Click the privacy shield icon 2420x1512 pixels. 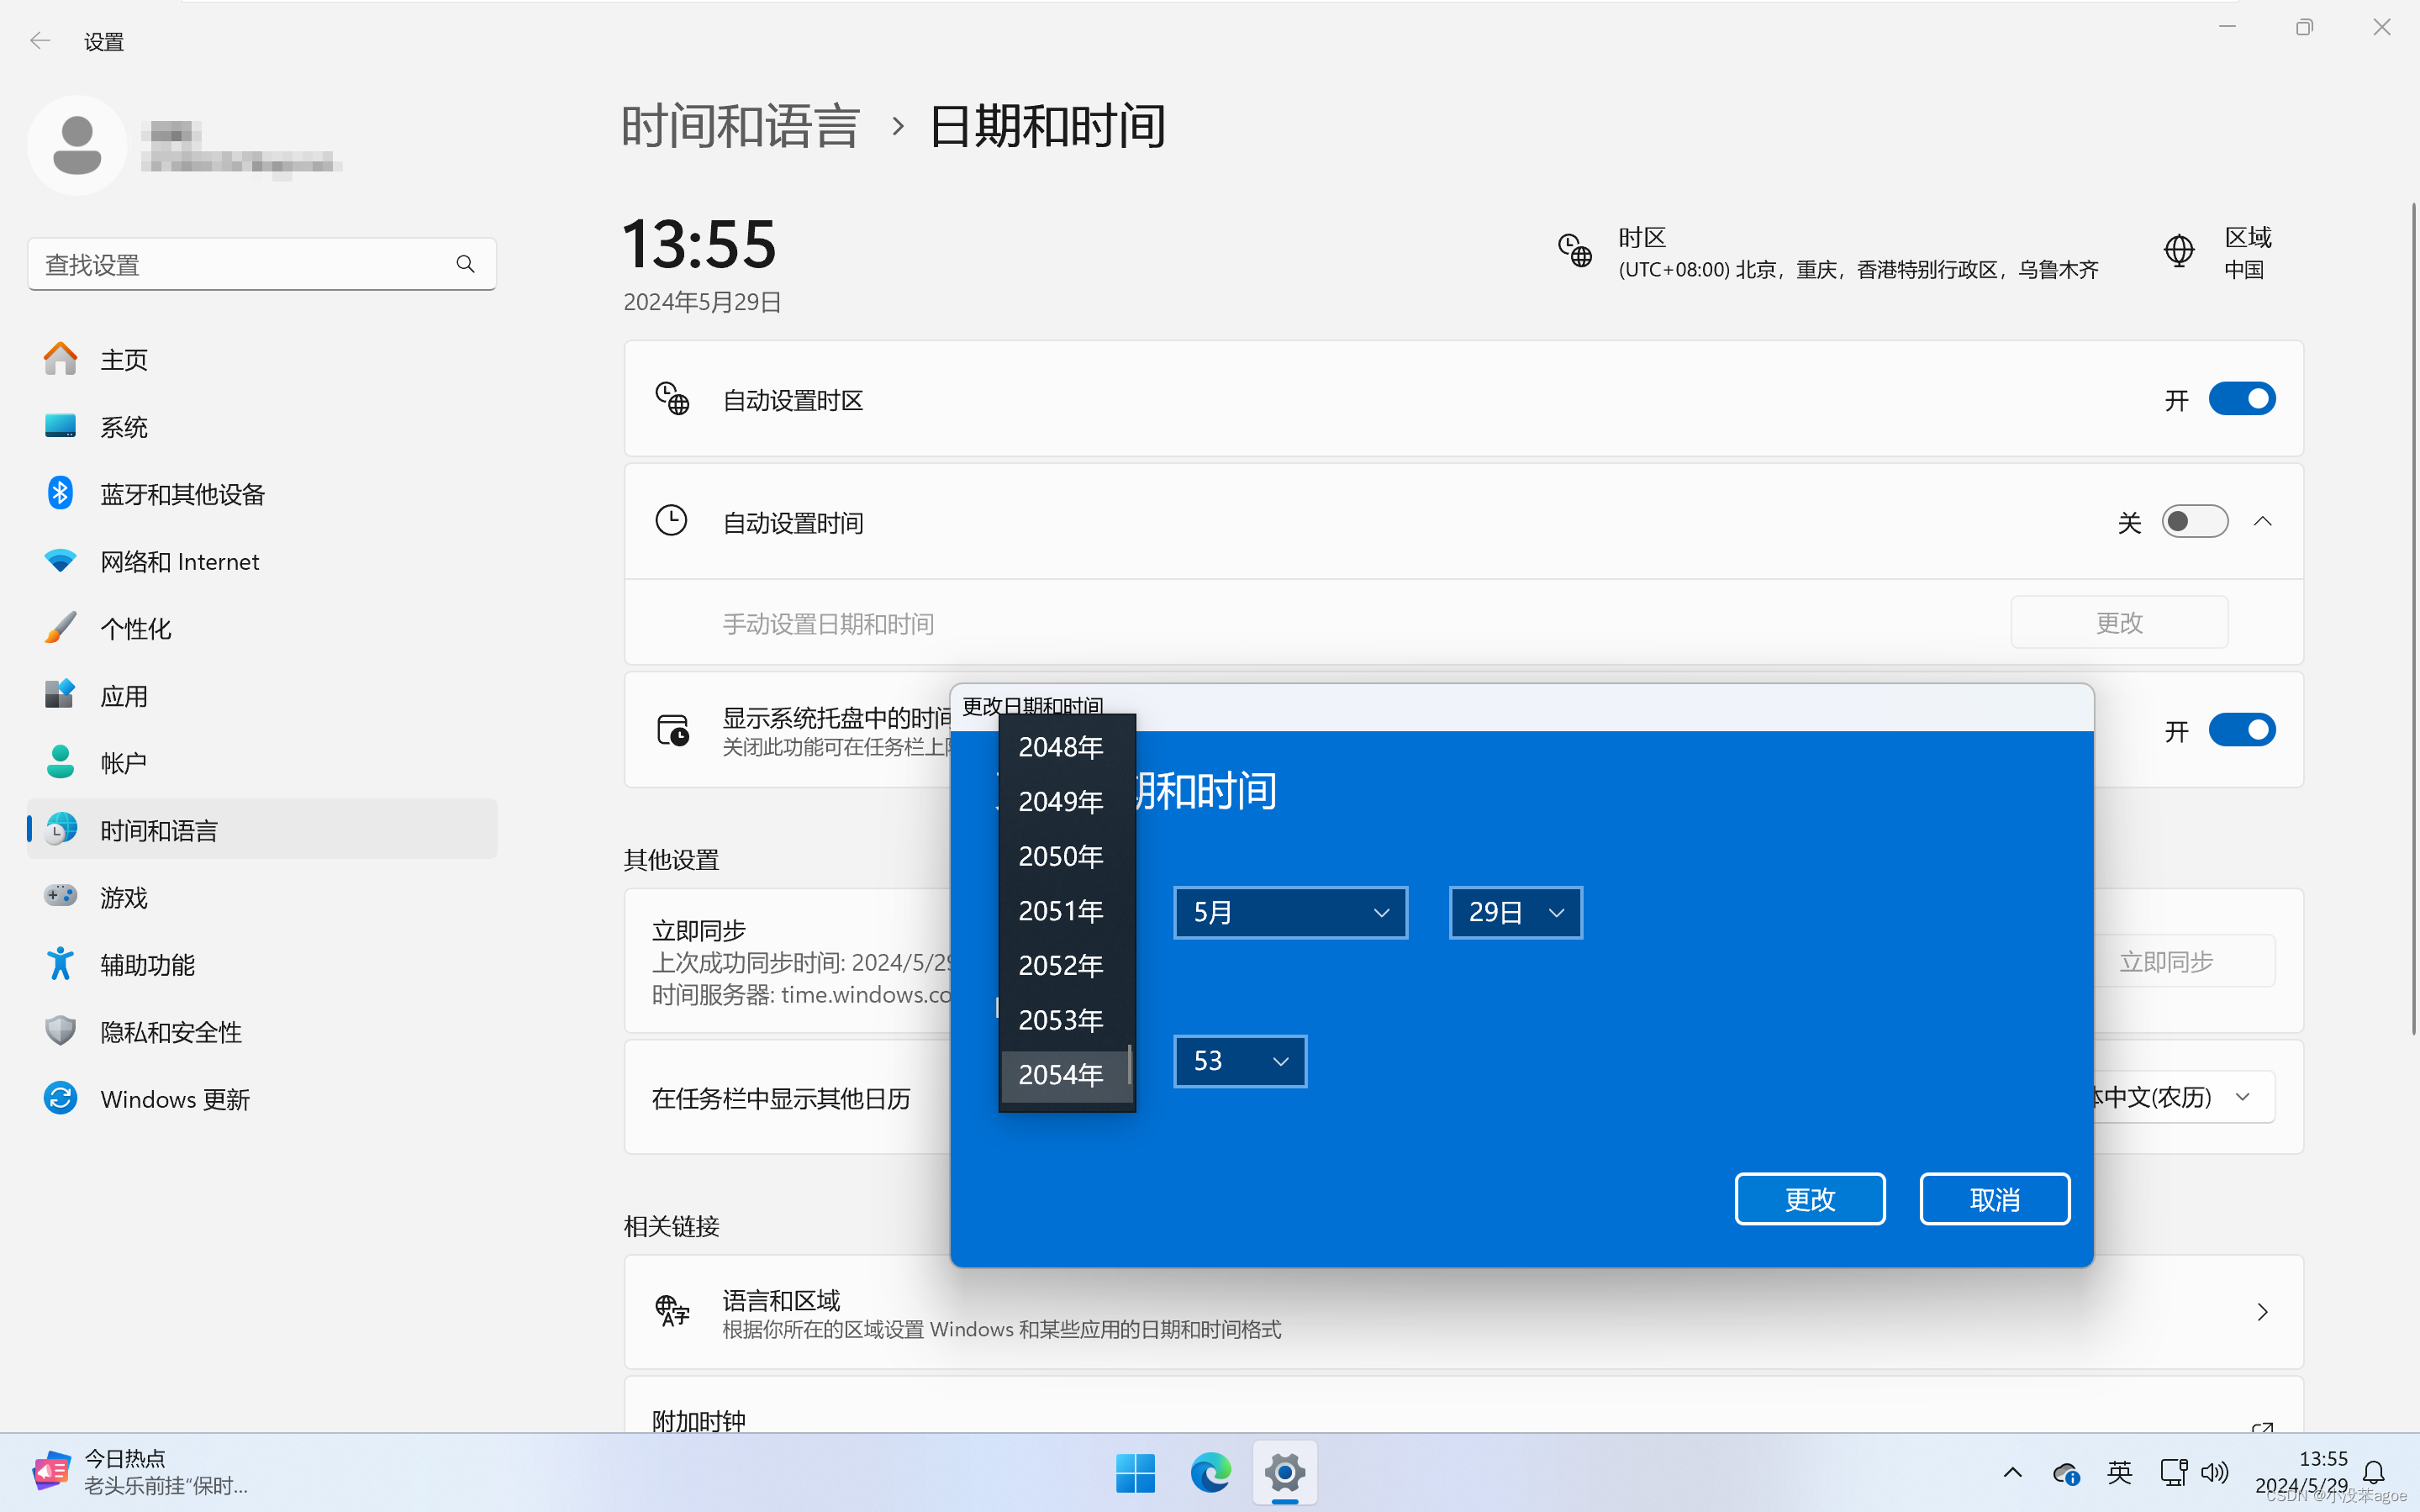60,1031
